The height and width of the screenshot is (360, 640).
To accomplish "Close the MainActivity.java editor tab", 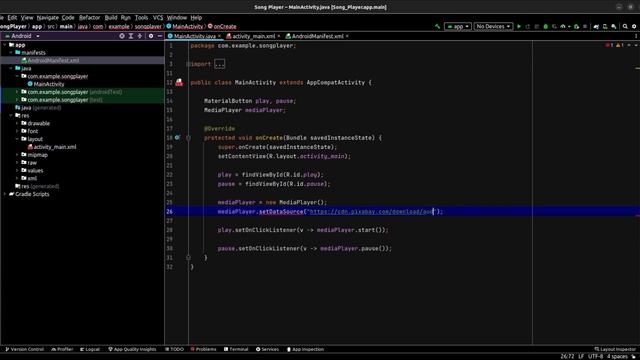I will click(219, 36).
